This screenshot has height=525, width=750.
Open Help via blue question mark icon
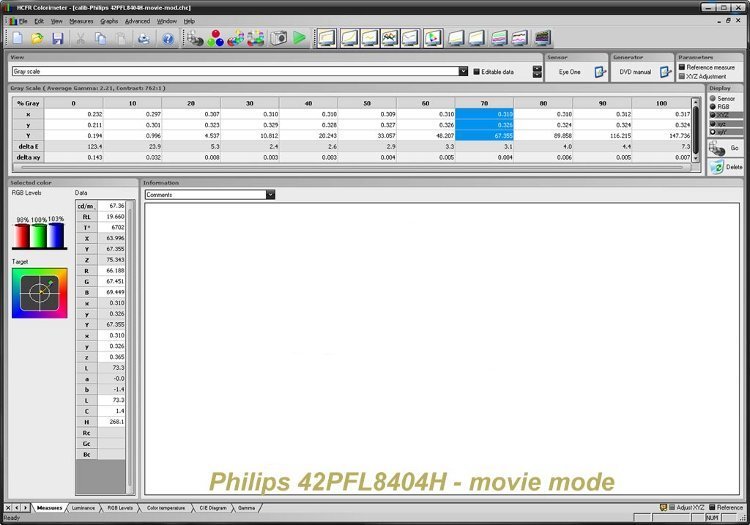(x=168, y=38)
